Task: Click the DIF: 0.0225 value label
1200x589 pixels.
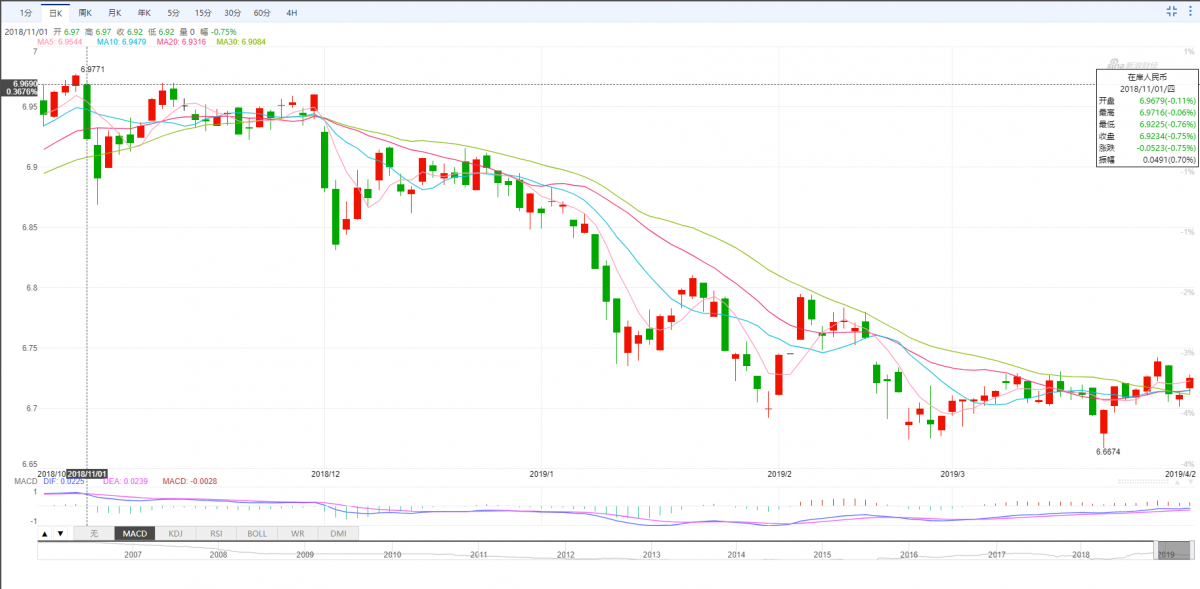Action: pyautogui.click(x=63, y=481)
